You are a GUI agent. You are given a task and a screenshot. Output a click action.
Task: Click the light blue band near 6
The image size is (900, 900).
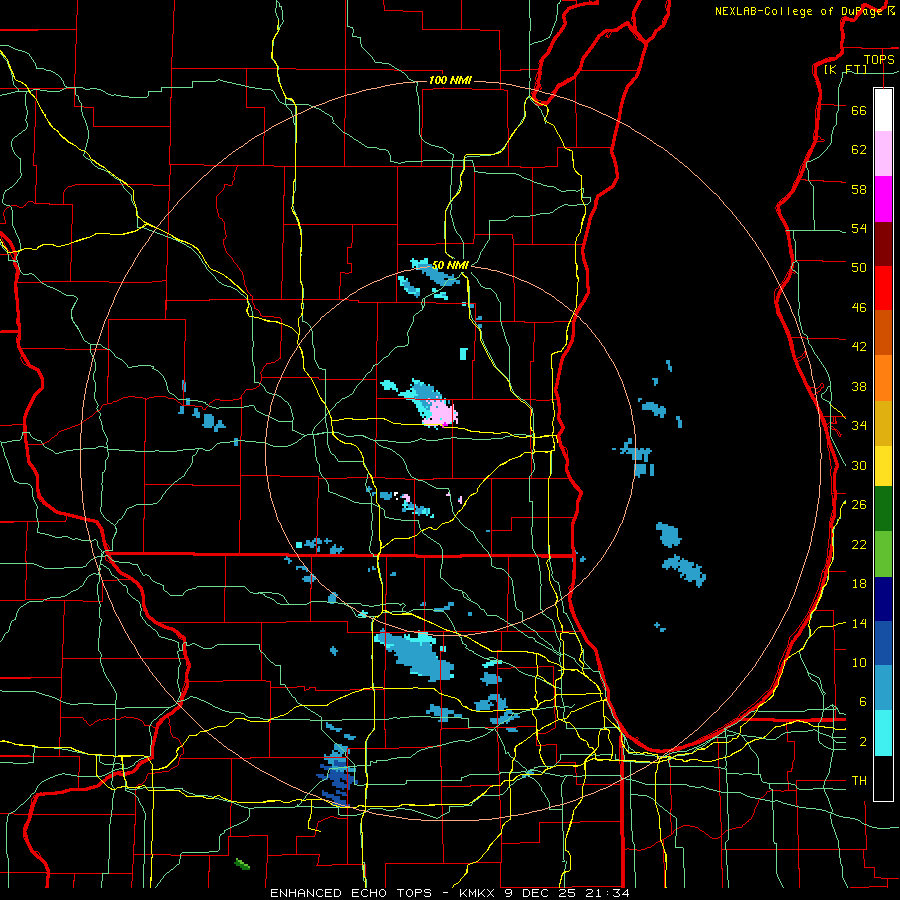click(x=883, y=688)
